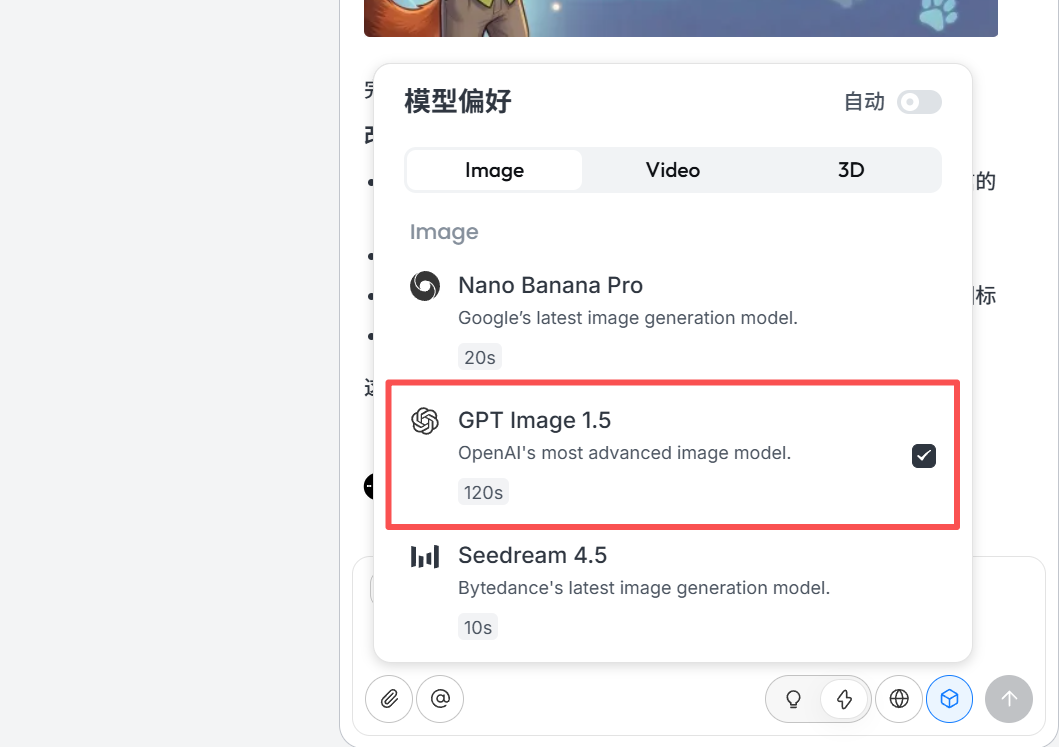The width and height of the screenshot is (1059, 747).
Task: Click the blue cube model preference icon
Action: (949, 699)
